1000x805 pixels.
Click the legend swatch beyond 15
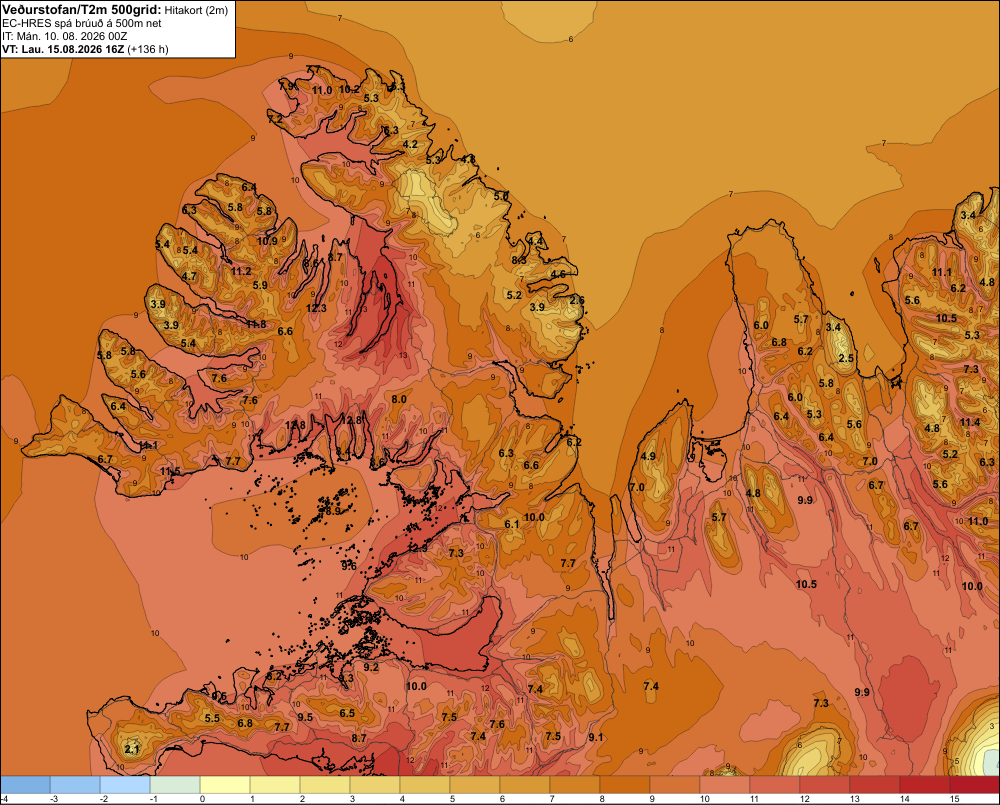coord(974,785)
